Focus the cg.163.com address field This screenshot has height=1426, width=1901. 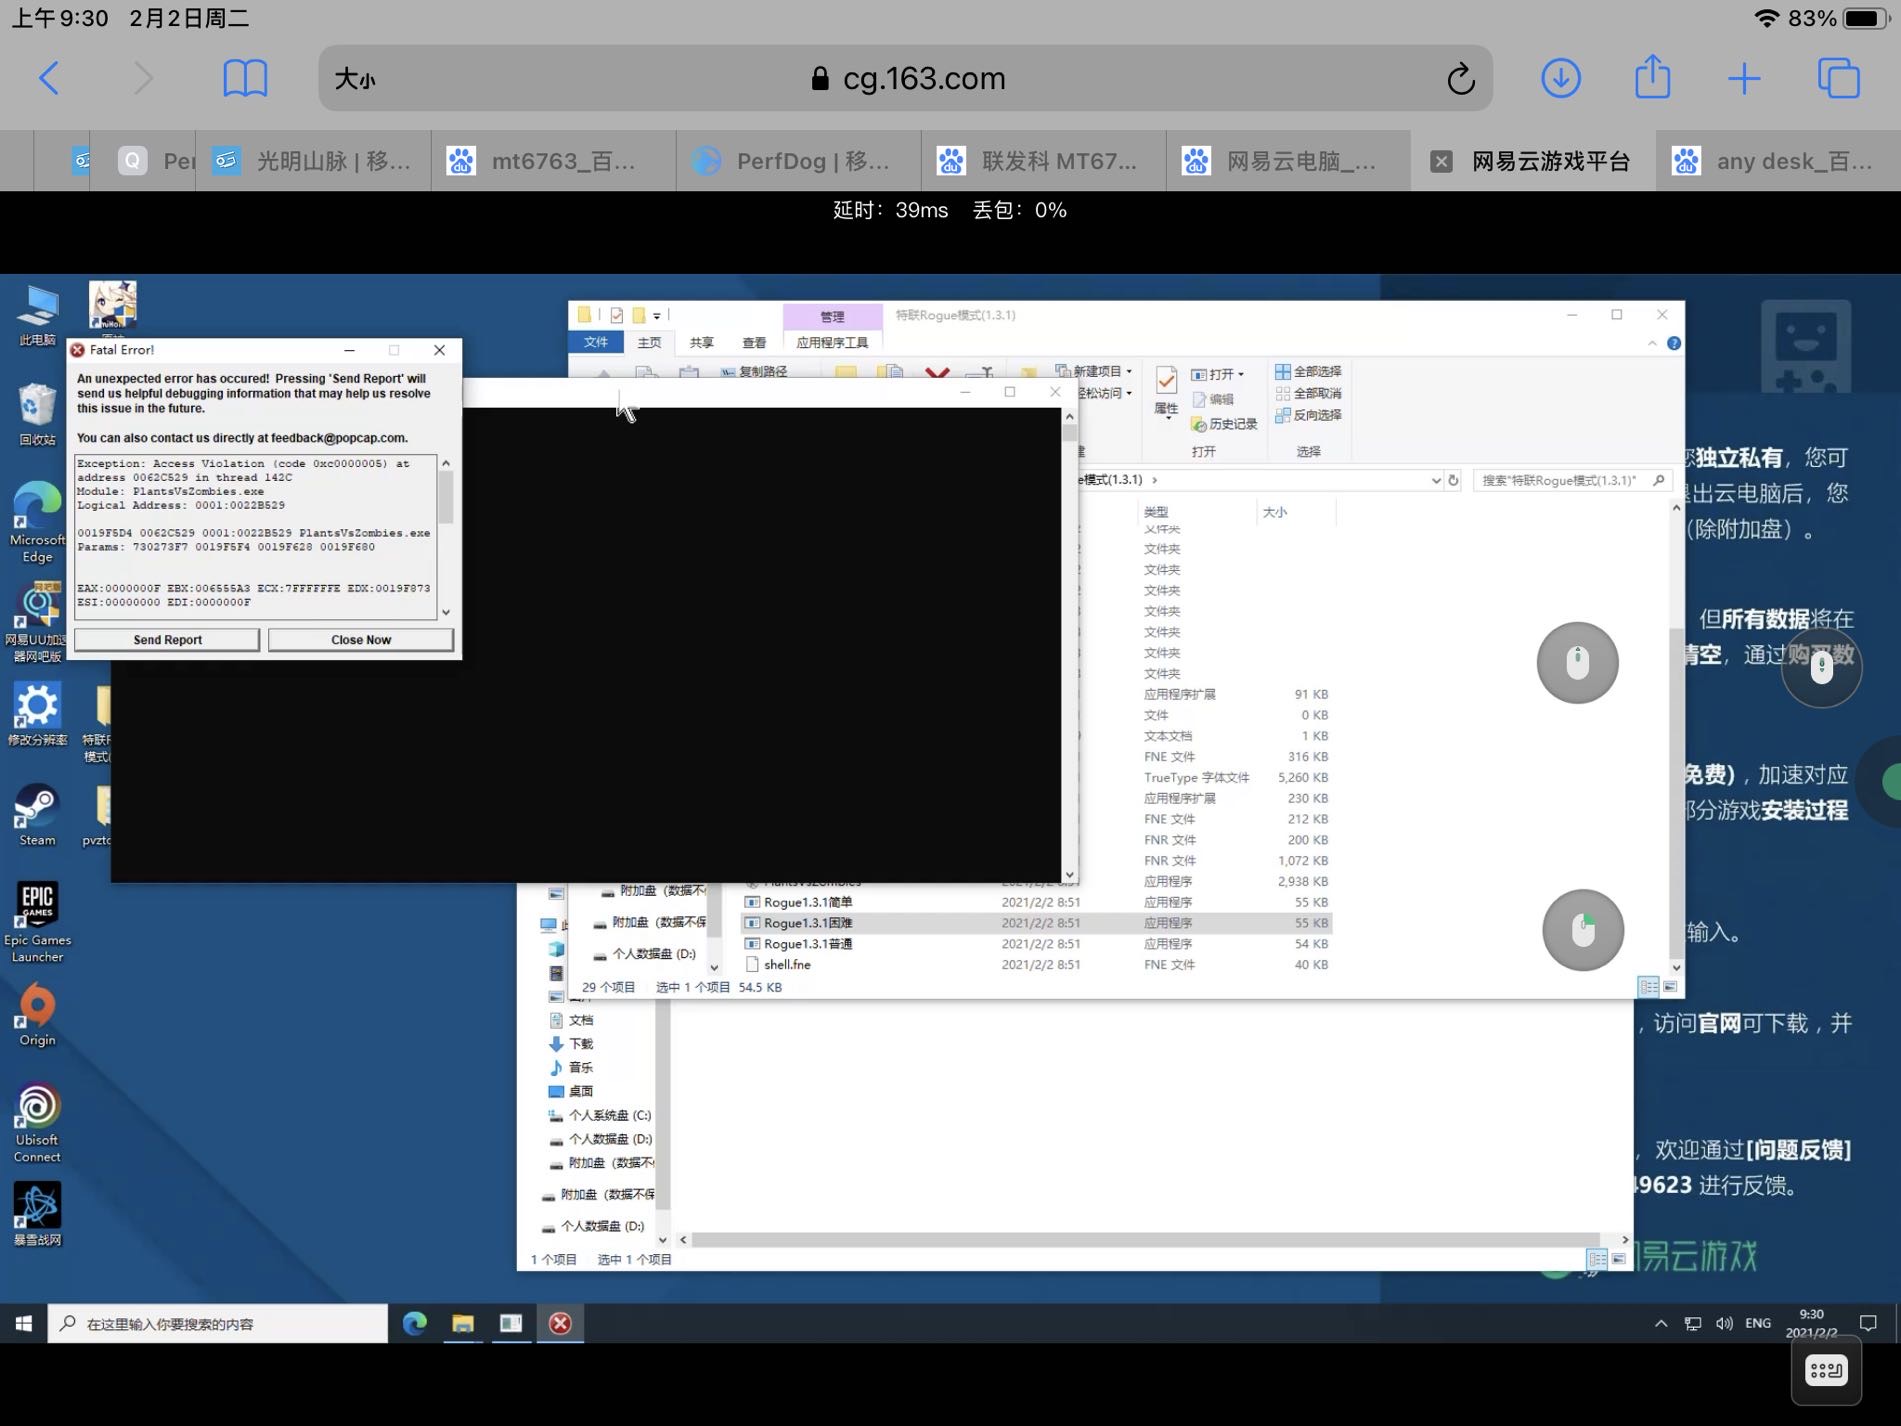pyautogui.click(x=905, y=78)
